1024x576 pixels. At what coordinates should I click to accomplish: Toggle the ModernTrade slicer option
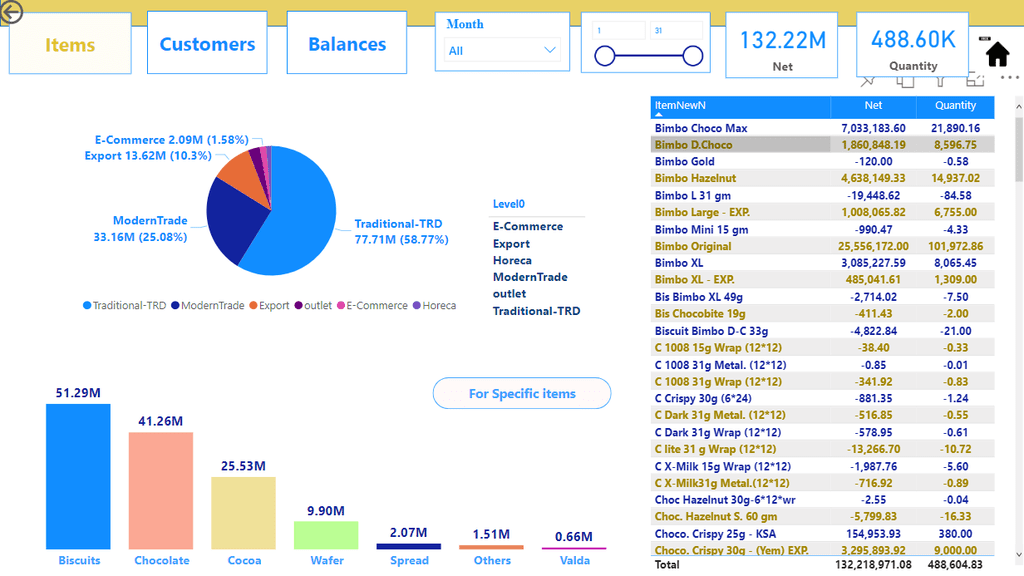click(x=529, y=278)
